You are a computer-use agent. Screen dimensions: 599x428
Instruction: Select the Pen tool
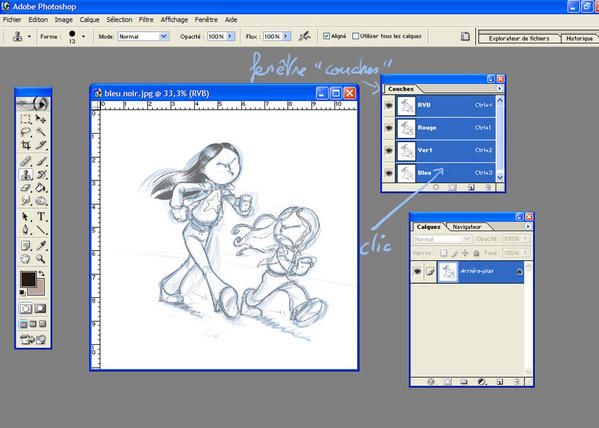click(x=25, y=230)
